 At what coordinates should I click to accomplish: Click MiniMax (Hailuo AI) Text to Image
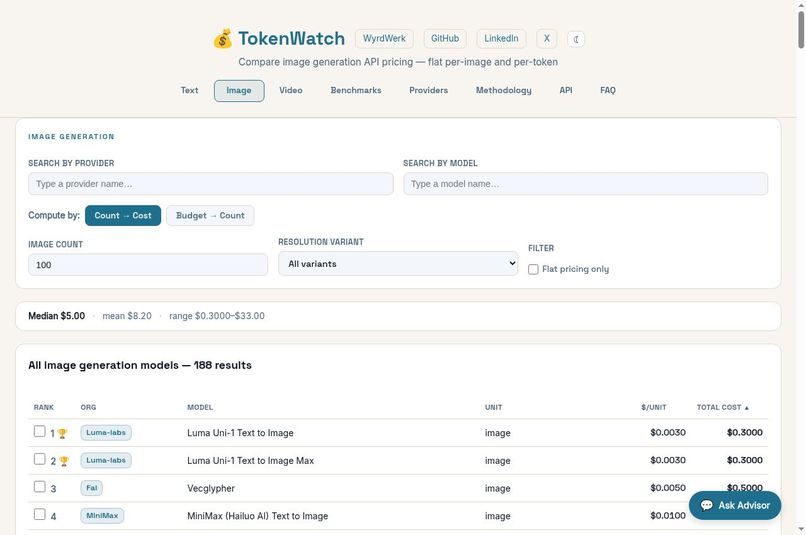258,516
